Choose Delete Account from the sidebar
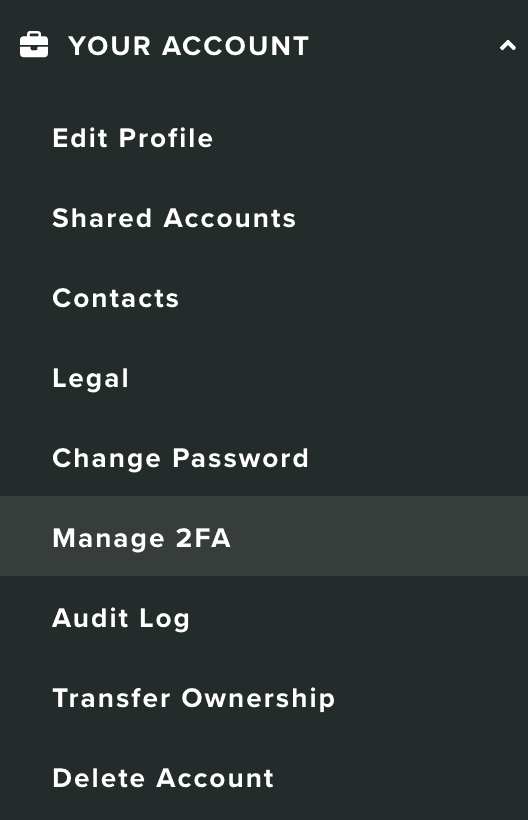This screenshot has height=820, width=528. [x=163, y=778]
